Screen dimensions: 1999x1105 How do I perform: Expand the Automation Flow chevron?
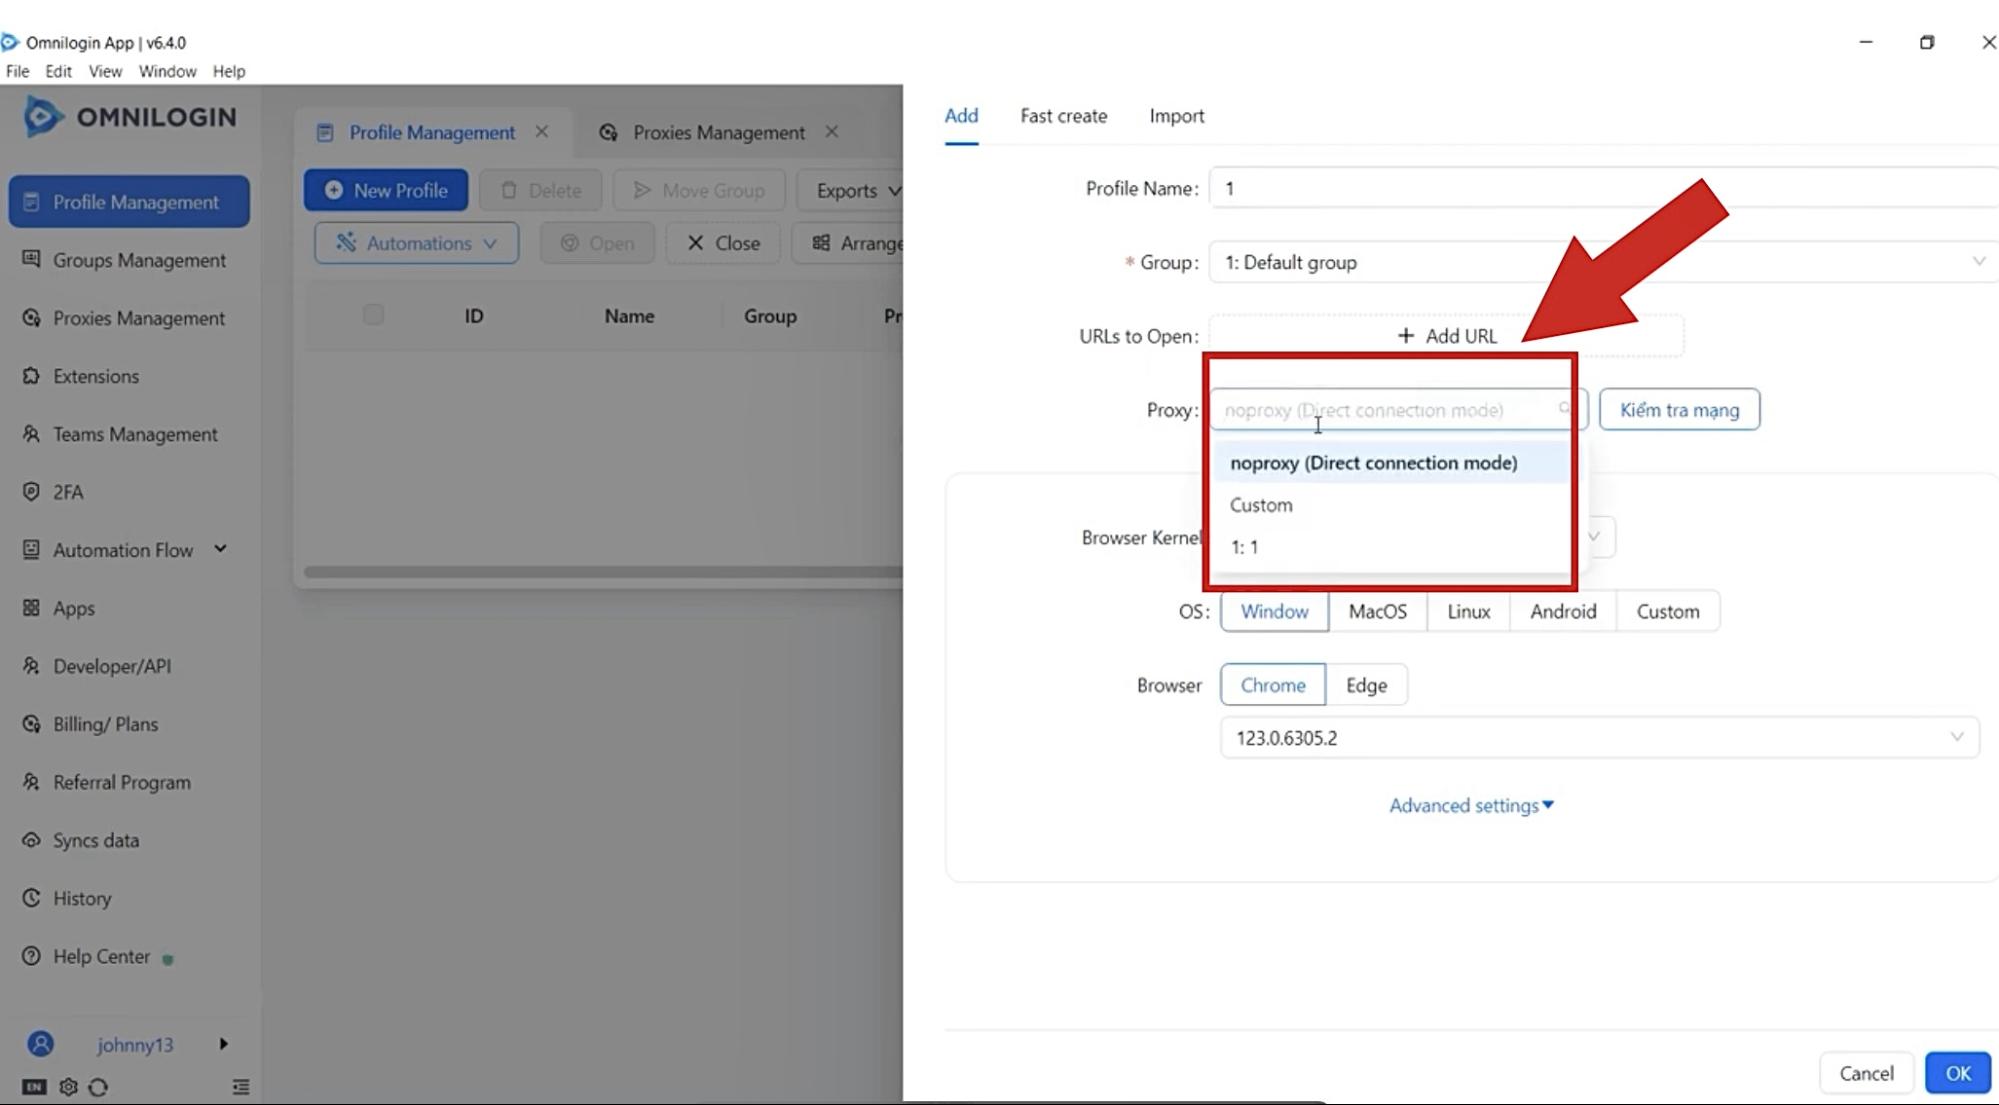pyautogui.click(x=220, y=549)
